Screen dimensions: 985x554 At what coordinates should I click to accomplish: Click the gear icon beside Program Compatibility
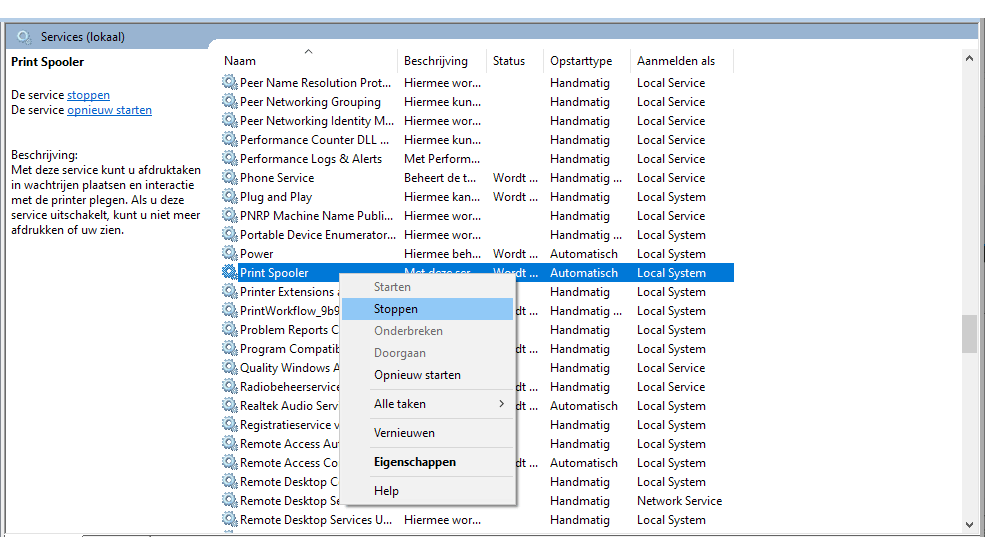pos(229,348)
